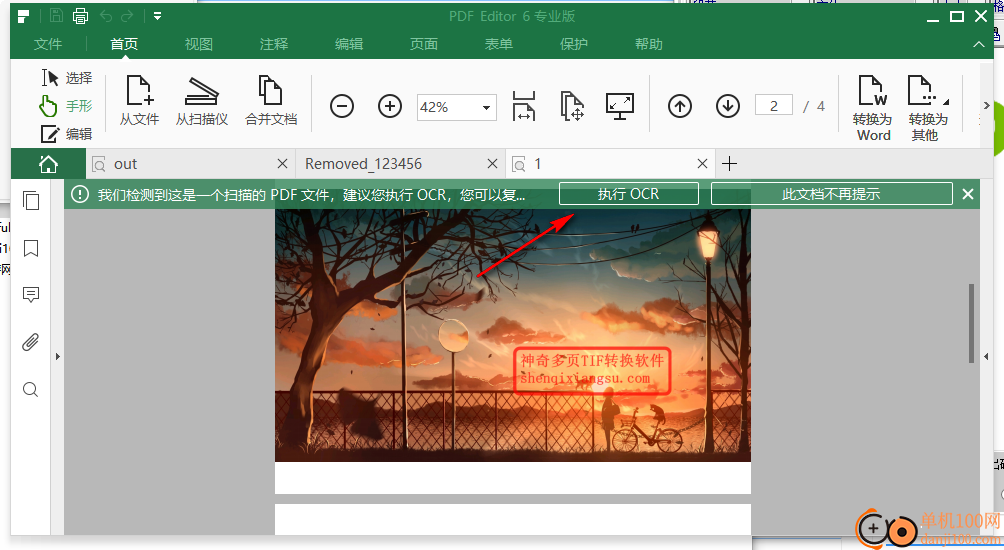Select the 手形 hand tool
Image resolution: width=1004 pixels, height=550 pixels.
[x=65, y=106]
